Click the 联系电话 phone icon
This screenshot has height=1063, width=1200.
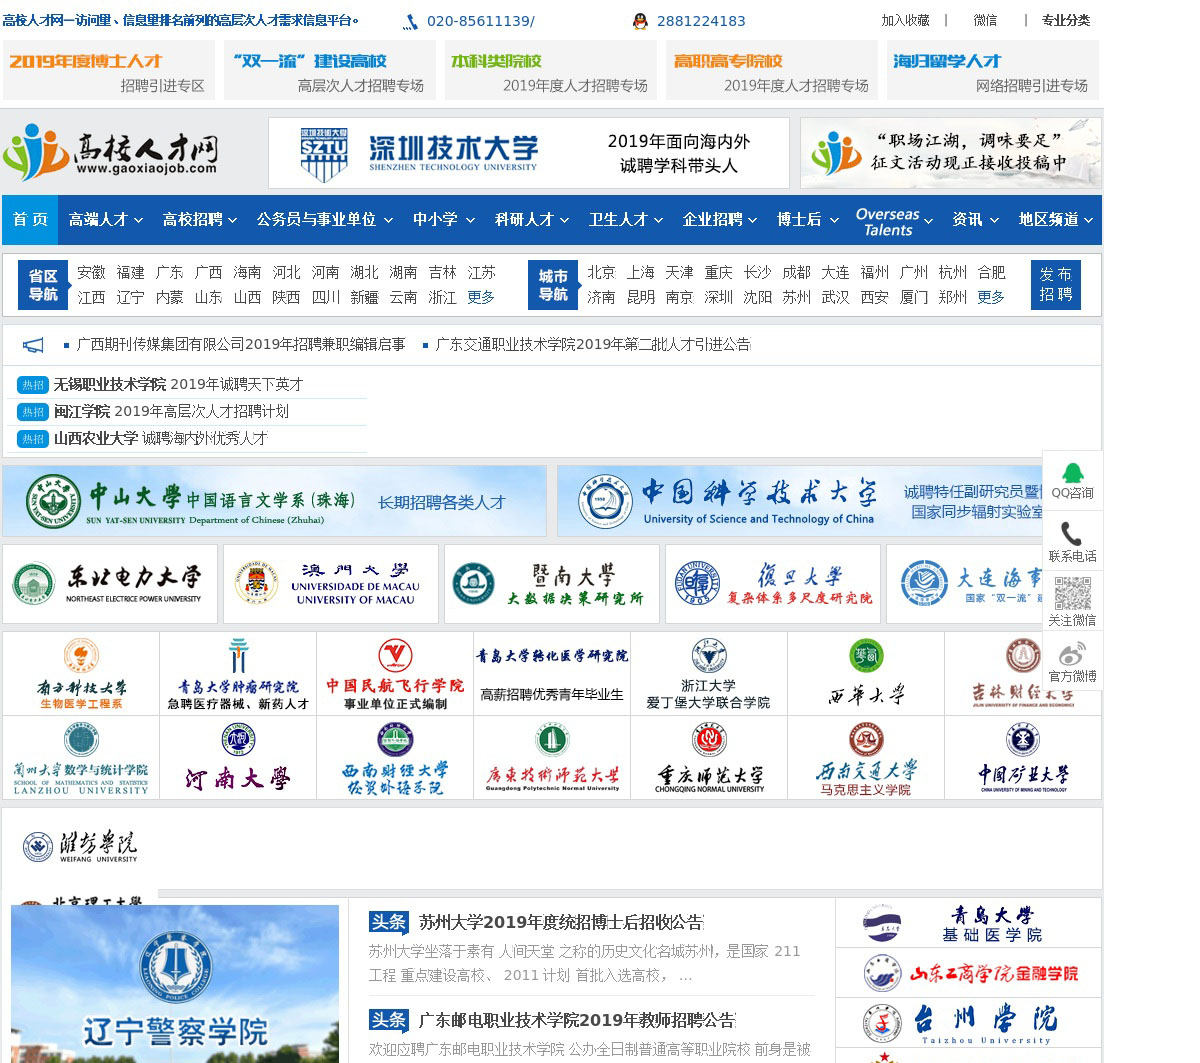pyautogui.click(x=1072, y=535)
